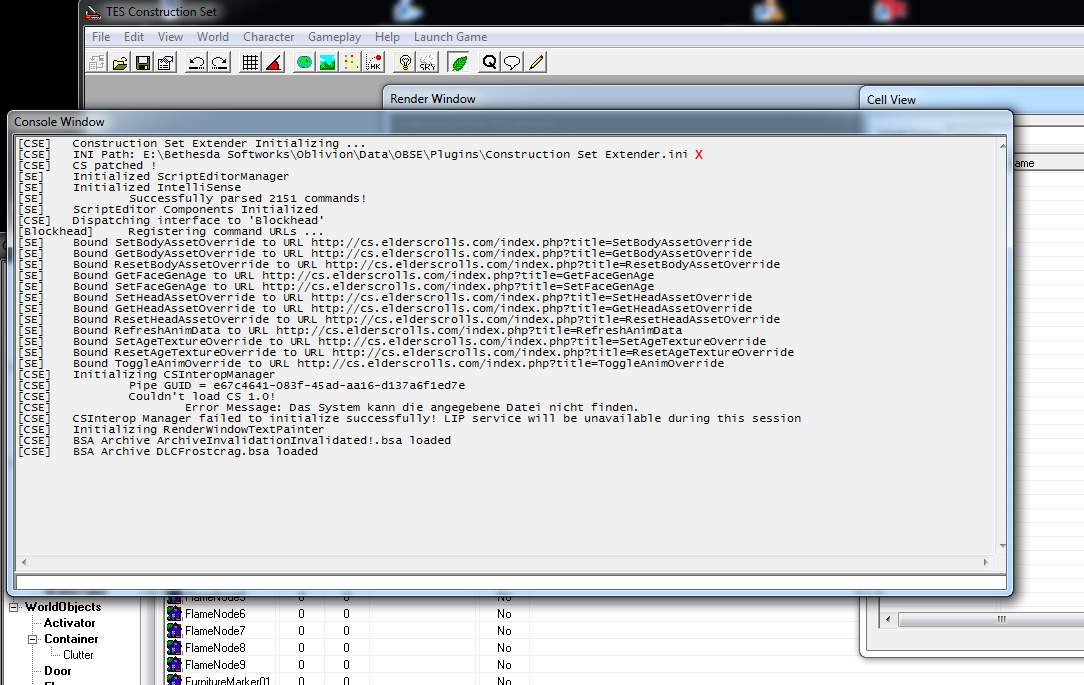The image size is (1084, 685).
Task: Toggle the snap to grid button
Action: tap(250, 63)
